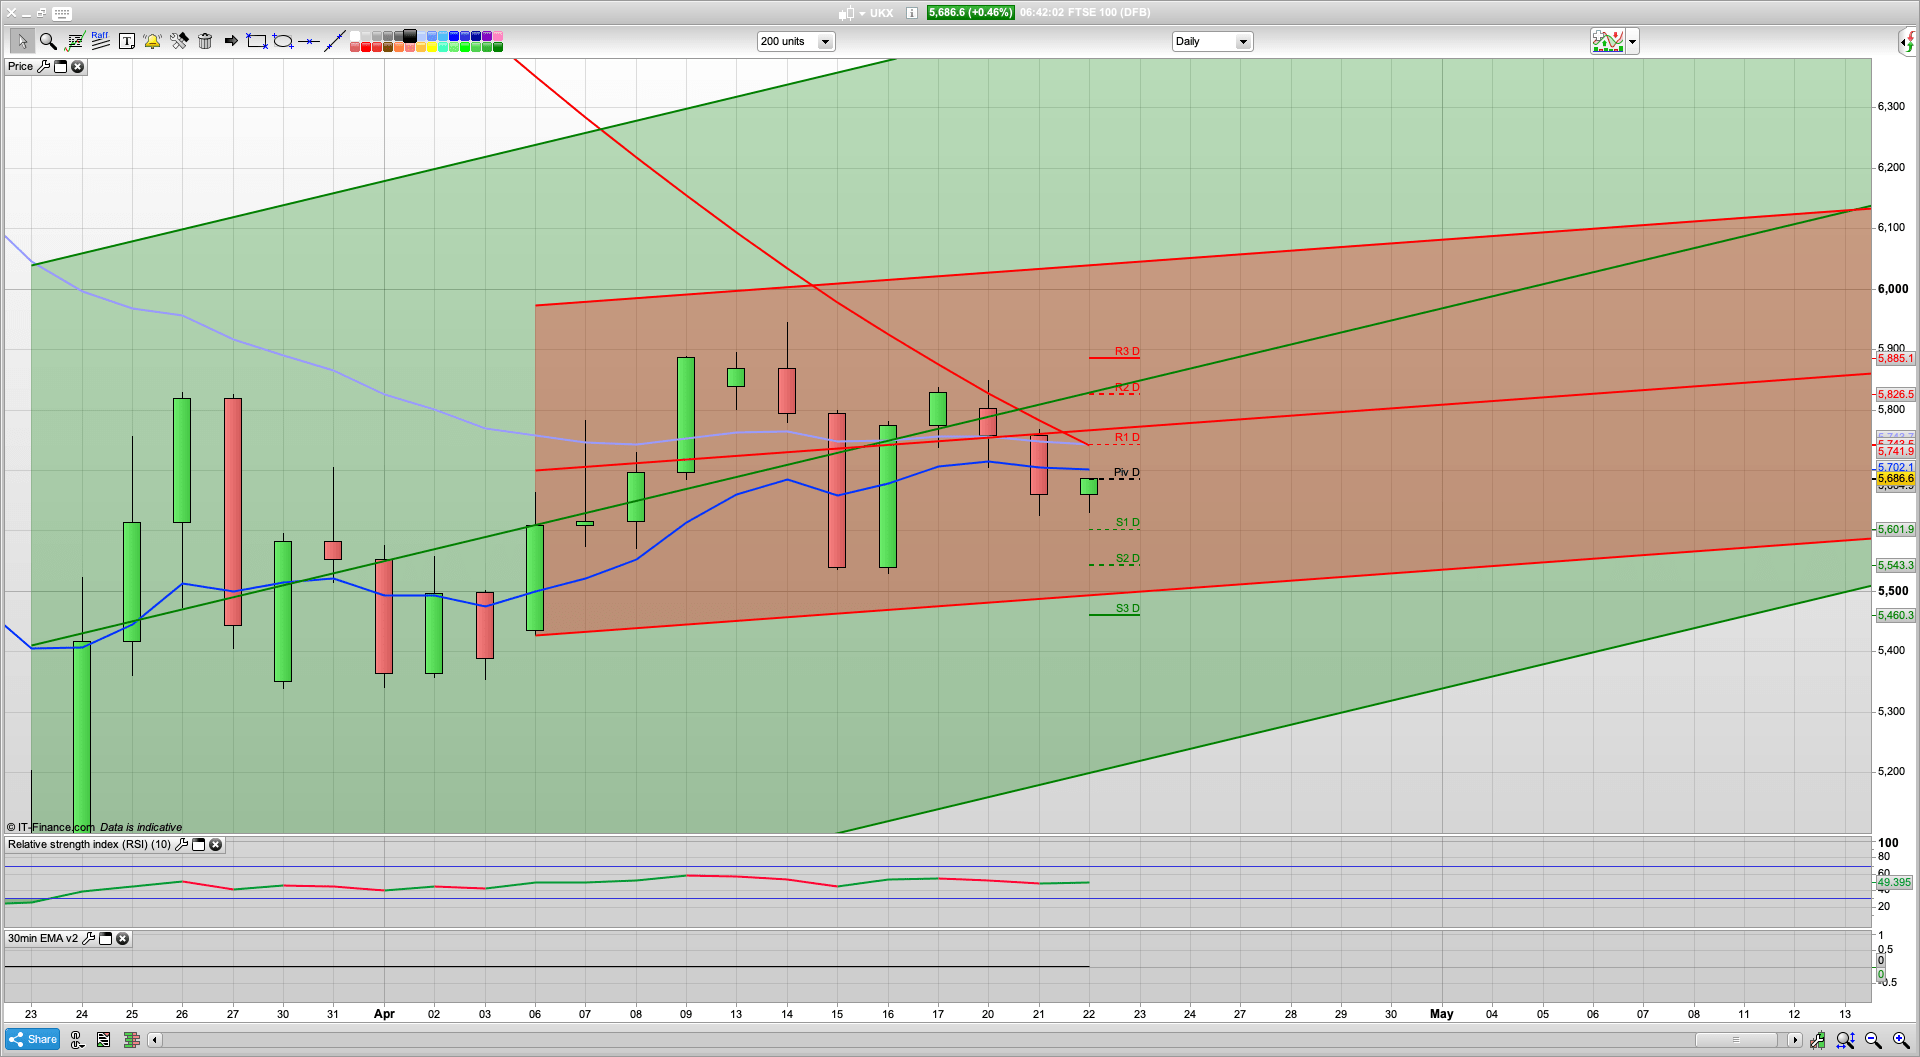Viewport: 1920px width, 1057px height.
Task: Select the rectangle drawing tool
Action: pos(257,41)
